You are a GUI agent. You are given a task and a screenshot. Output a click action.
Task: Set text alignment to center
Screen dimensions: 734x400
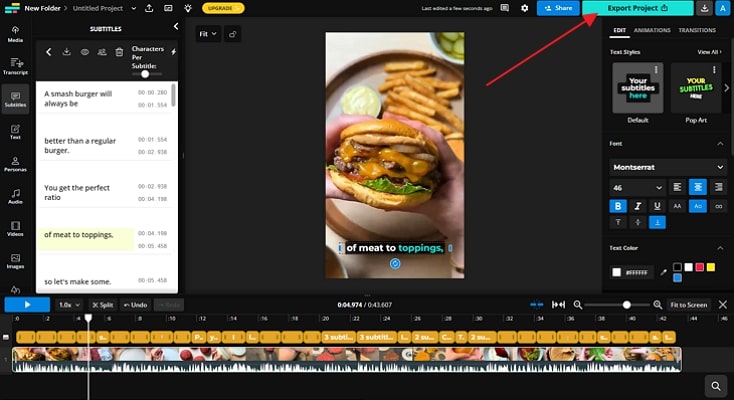click(697, 187)
